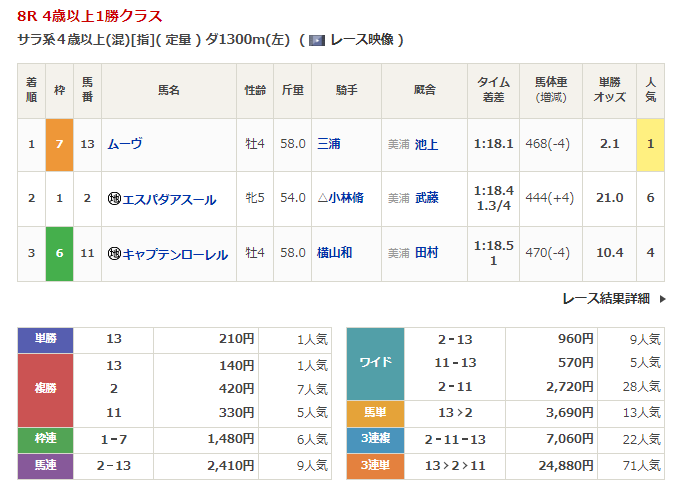Select the キャプテンローレル horse name link
This screenshot has width=682, height=487.
175,254
